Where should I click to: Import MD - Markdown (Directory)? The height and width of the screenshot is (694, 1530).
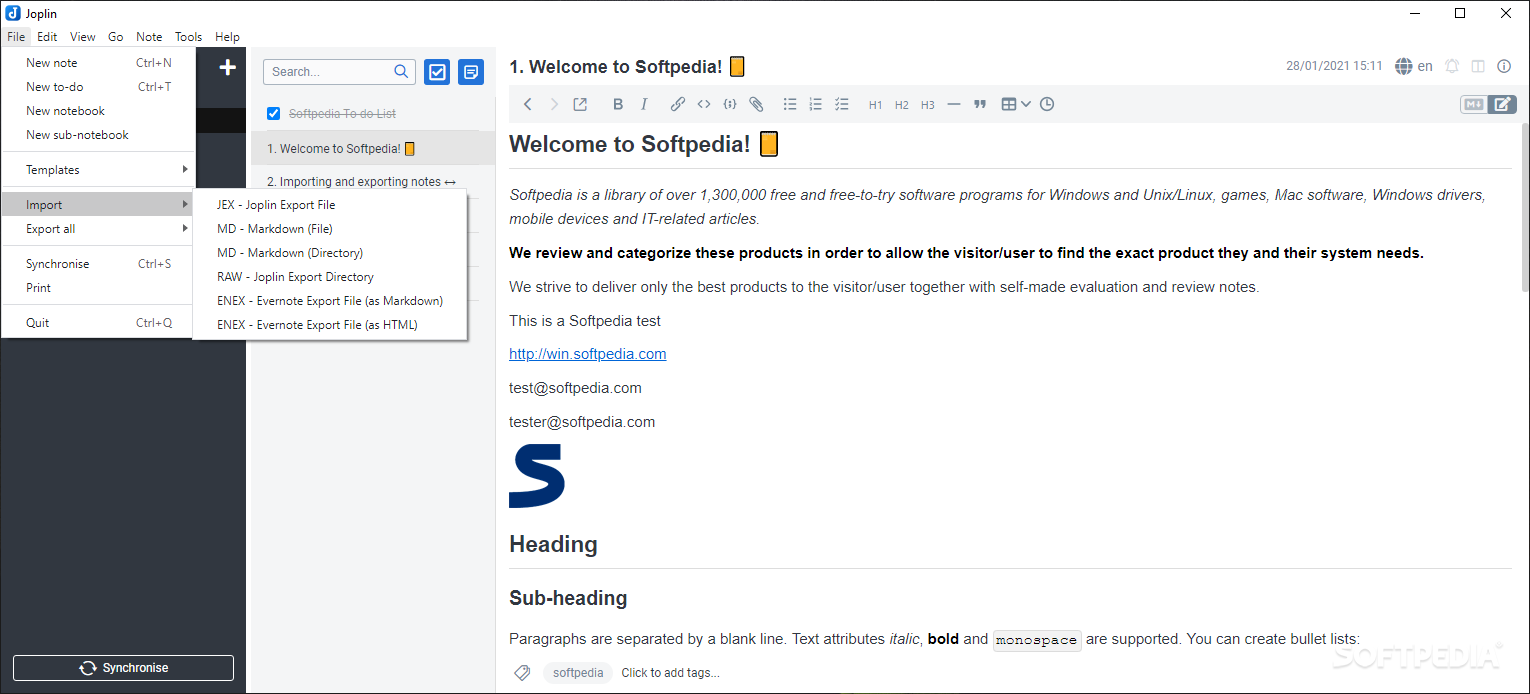[330, 253]
